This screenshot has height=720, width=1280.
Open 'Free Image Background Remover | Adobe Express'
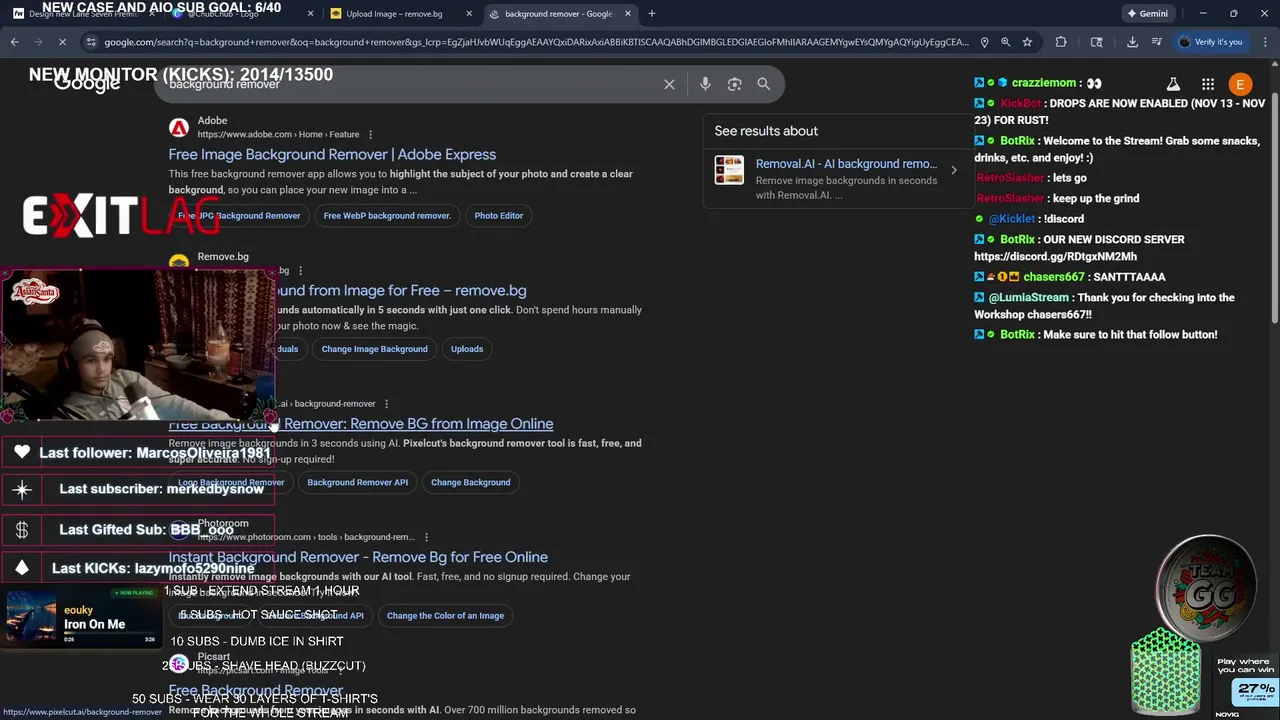pyautogui.click(x=332, y=154)
